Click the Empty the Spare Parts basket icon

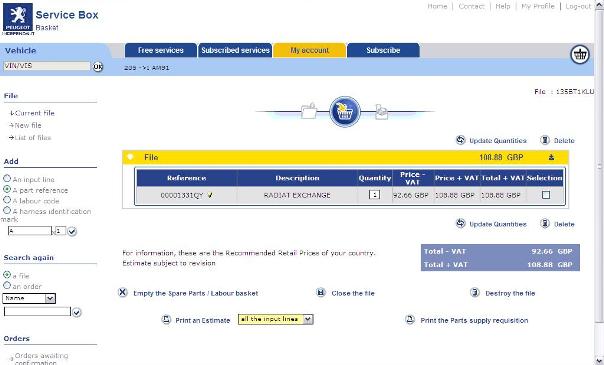(x=122, y=293)
